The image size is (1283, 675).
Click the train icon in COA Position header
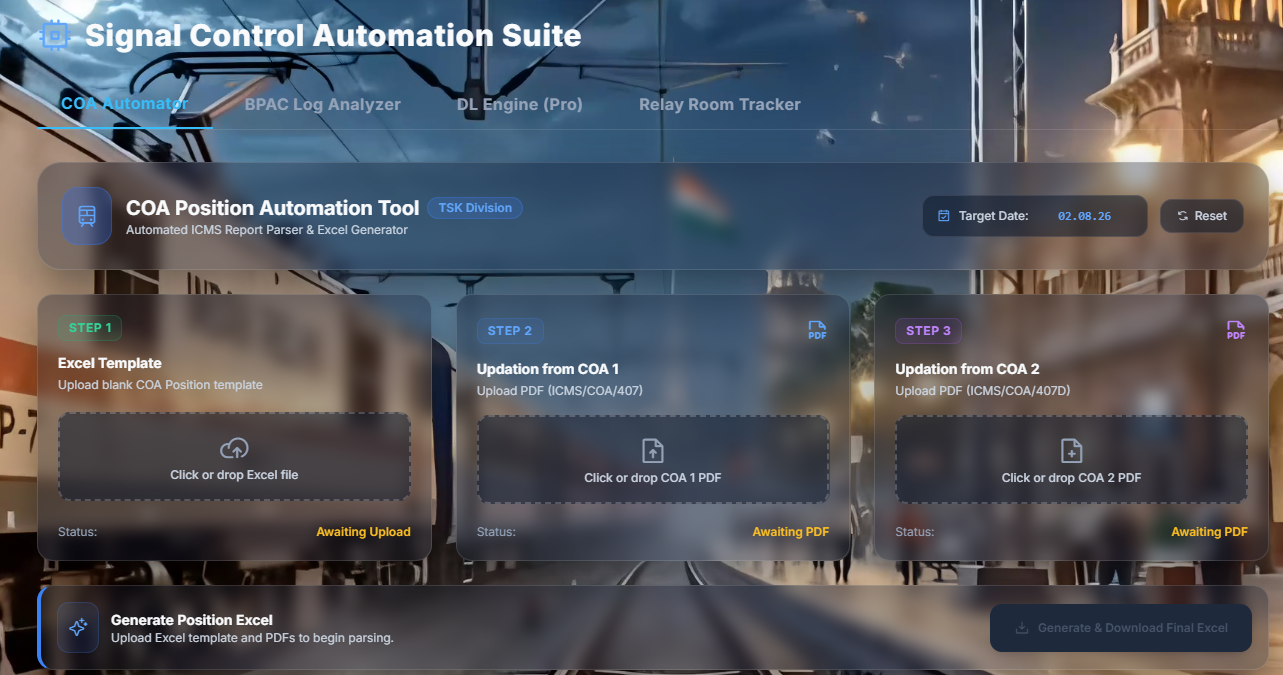click(x=87, y=216)
